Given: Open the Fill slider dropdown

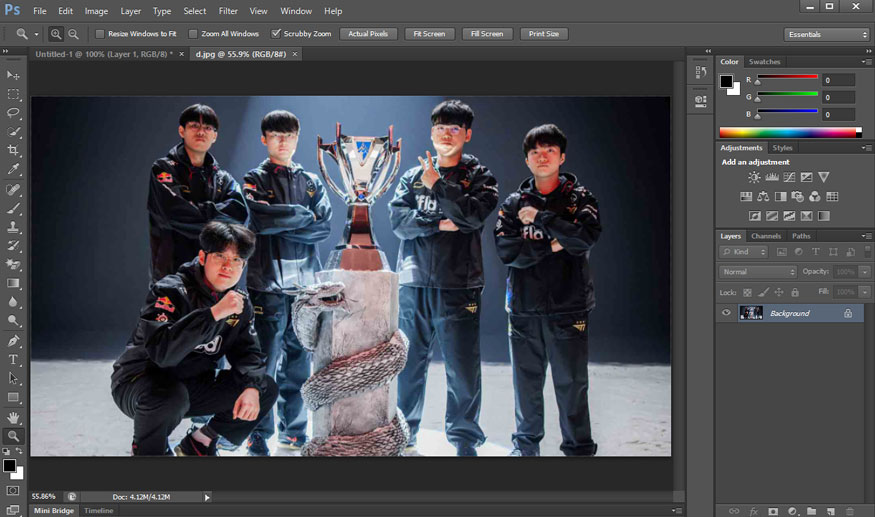Looking at the screenshot, I should 864,292.
